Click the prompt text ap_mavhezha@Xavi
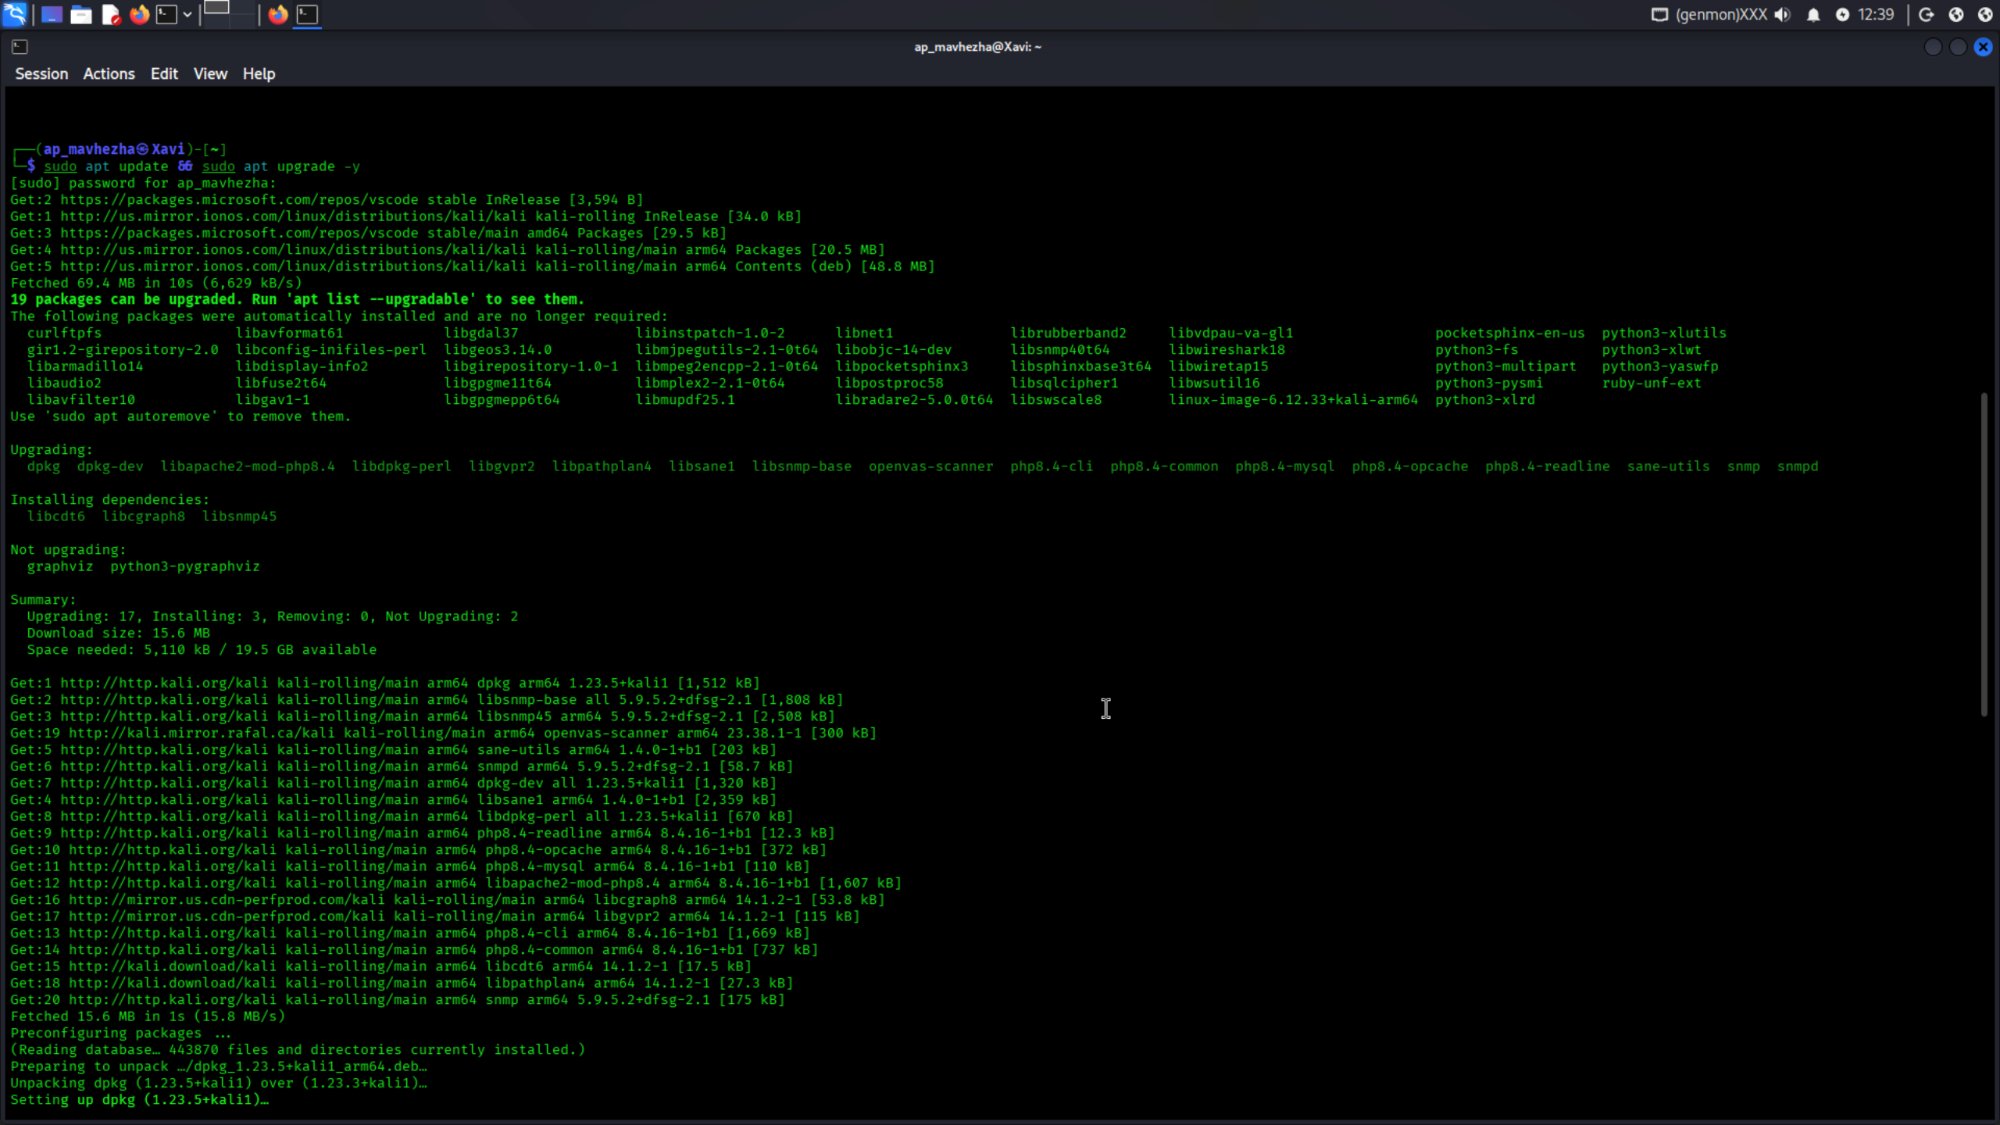The height and width of the screenshot is (1125, 2000). (114, 149)
